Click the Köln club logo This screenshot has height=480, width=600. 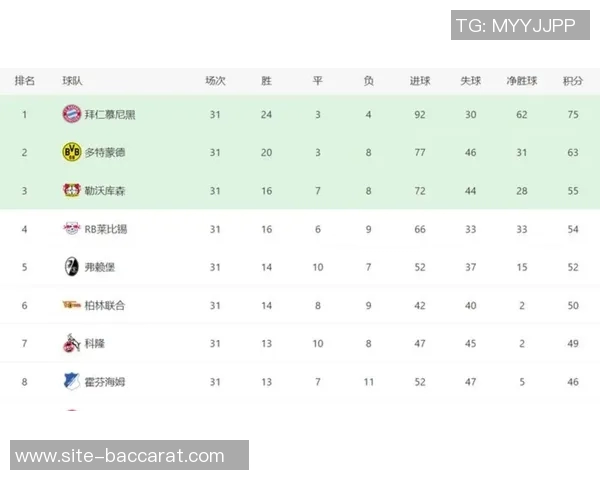pyautogui.click(x=71, y=343)
